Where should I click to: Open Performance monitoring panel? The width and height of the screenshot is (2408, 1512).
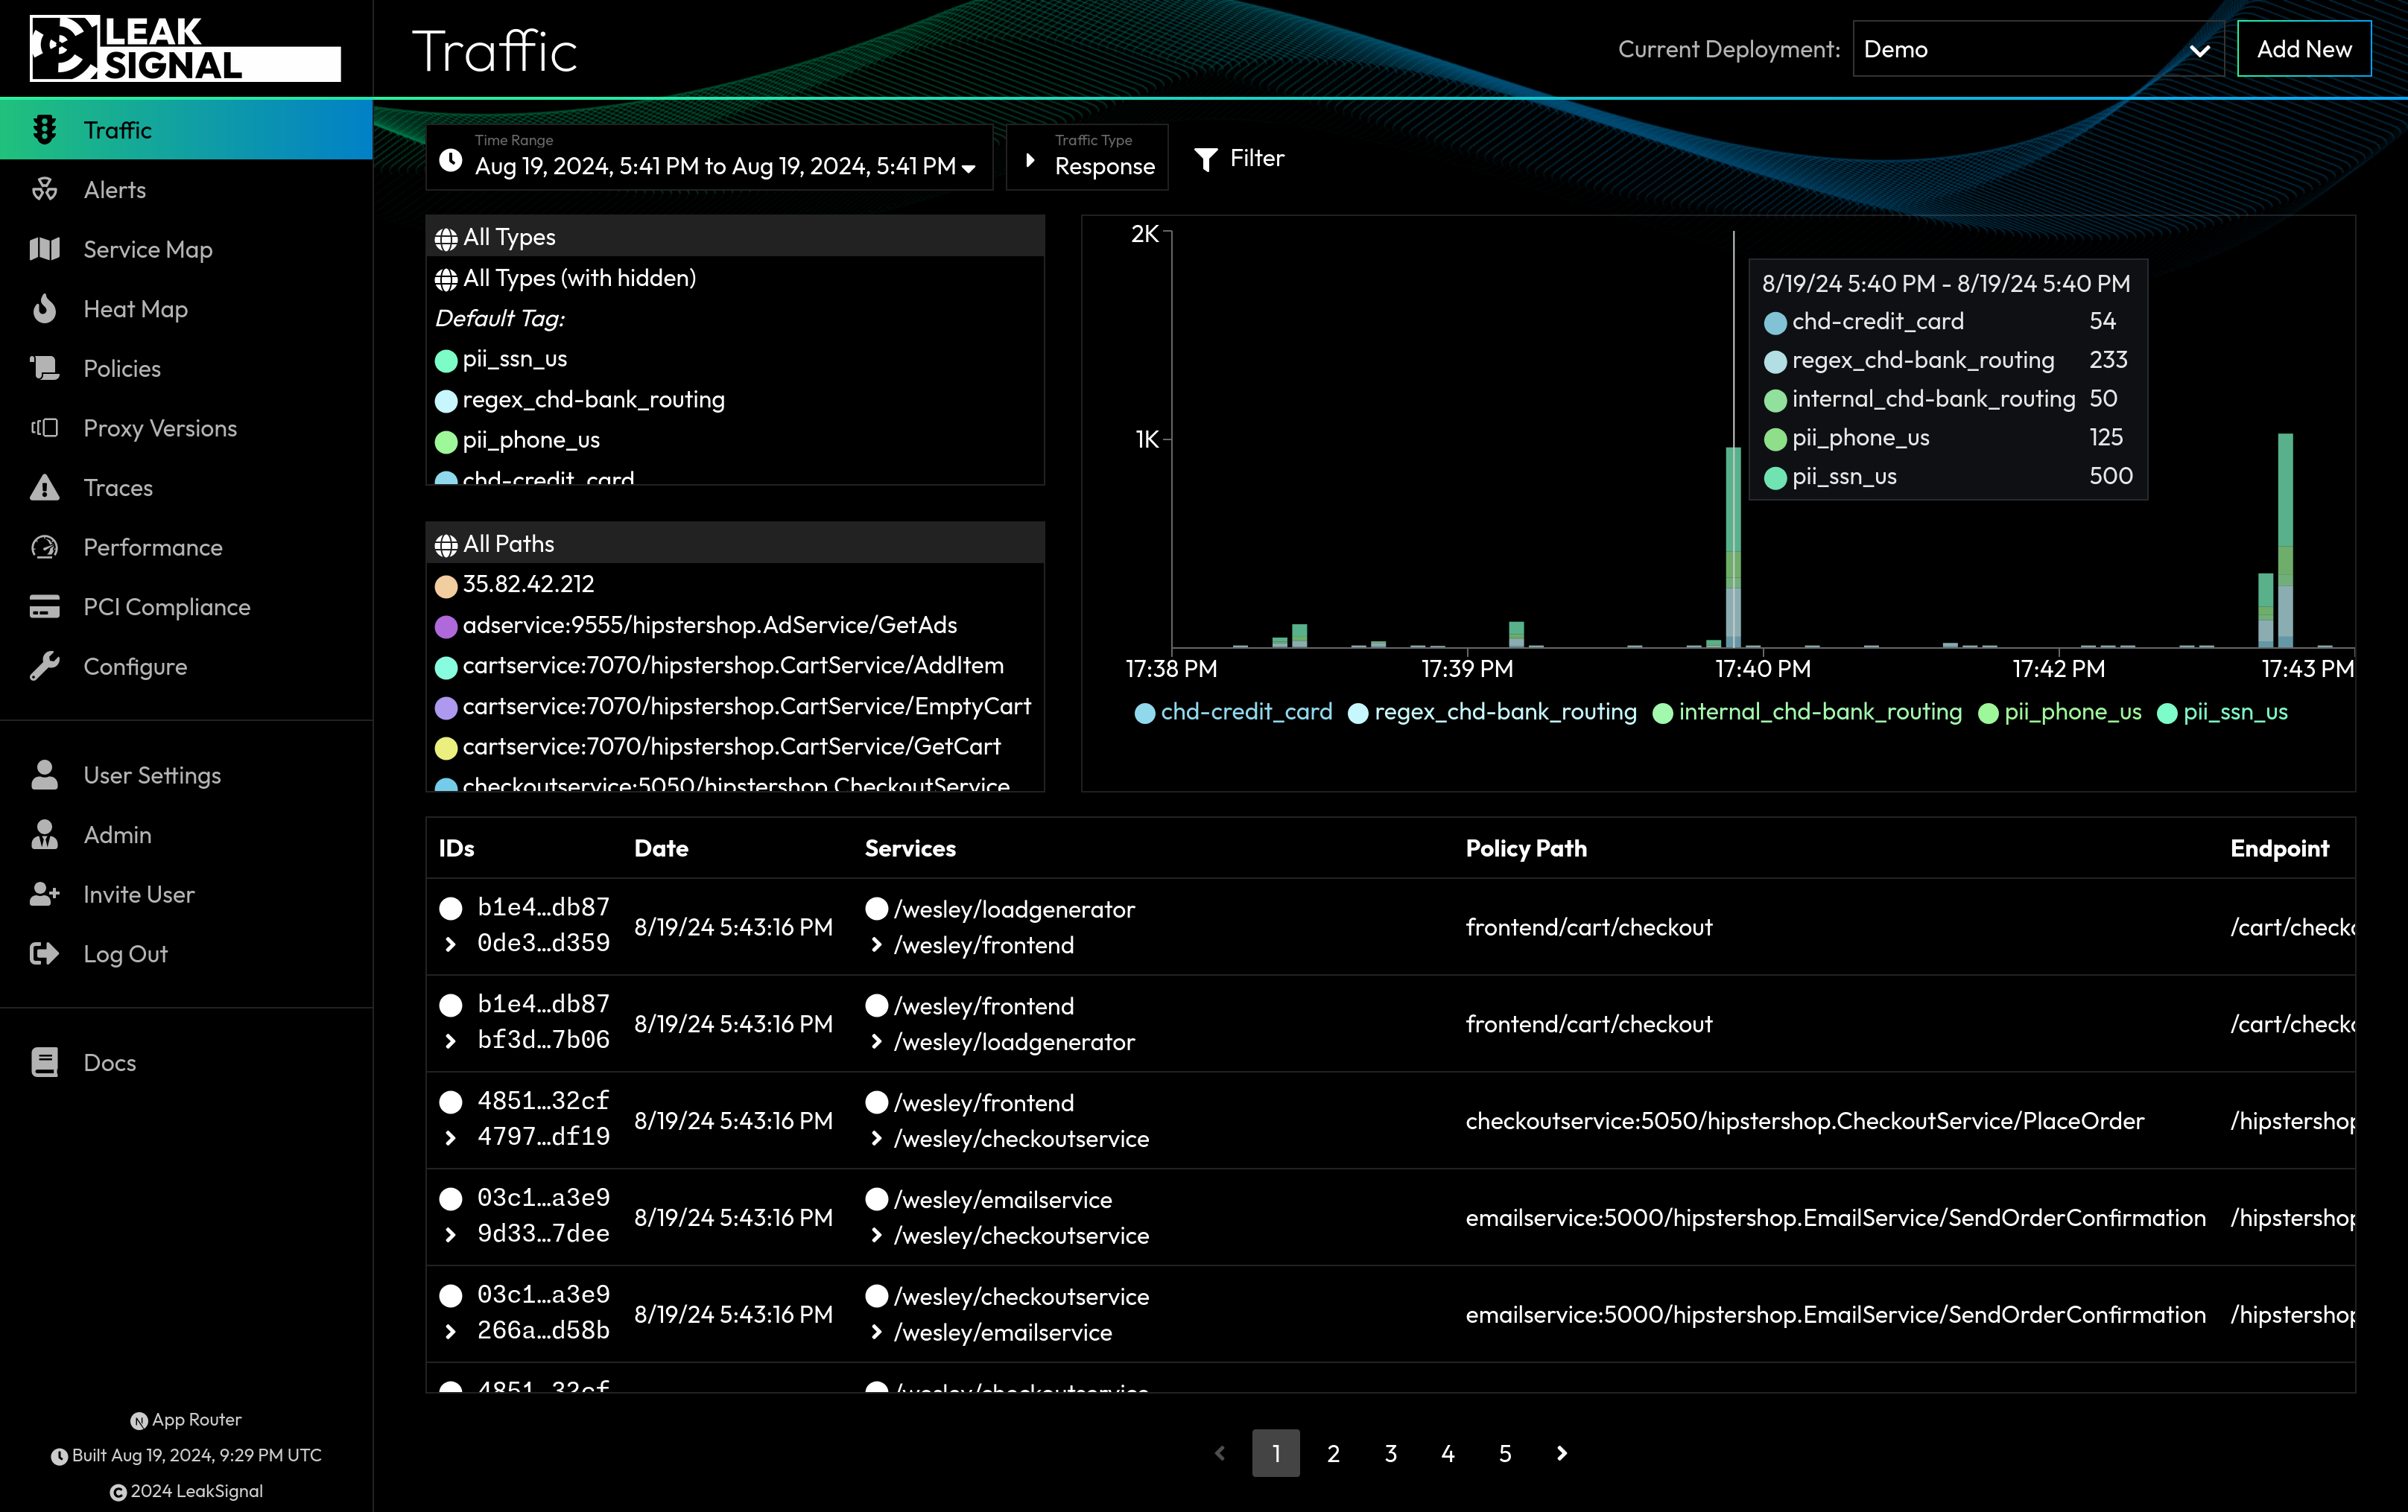[x=153, y=547]
